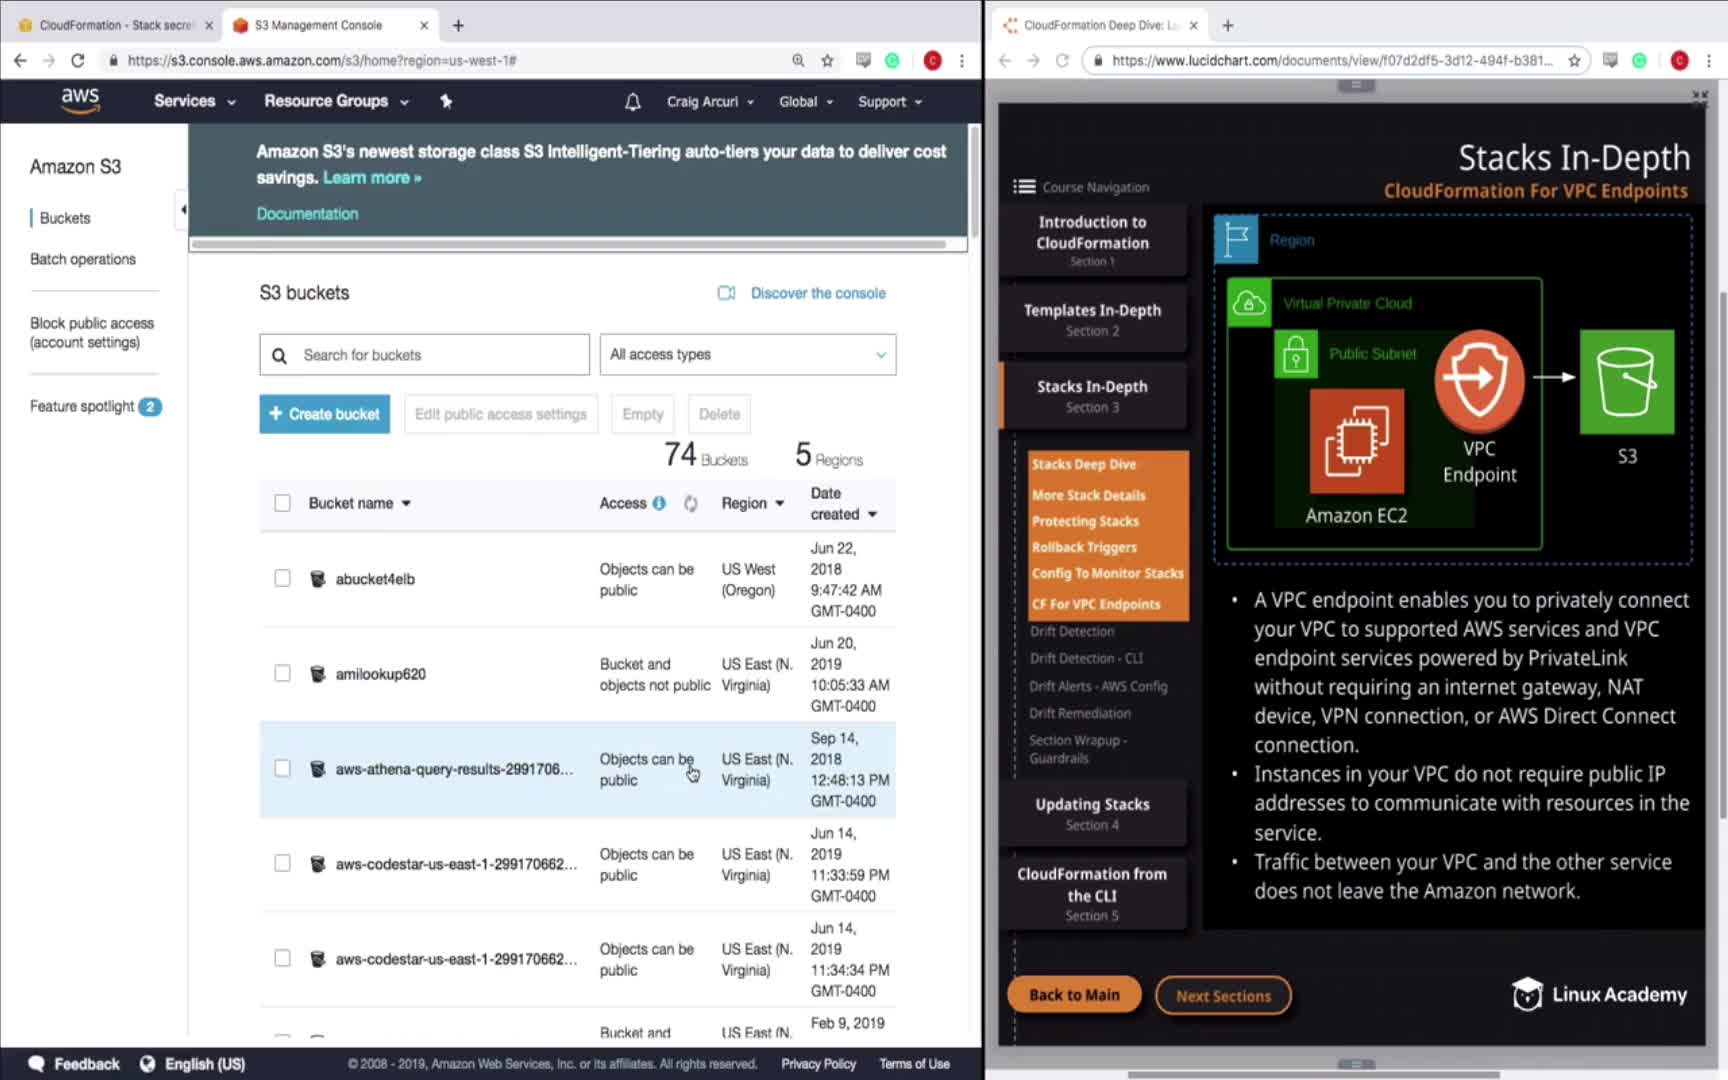Switch to the CloudFormation Stack tab
1728x1080 pixels.
116,25
